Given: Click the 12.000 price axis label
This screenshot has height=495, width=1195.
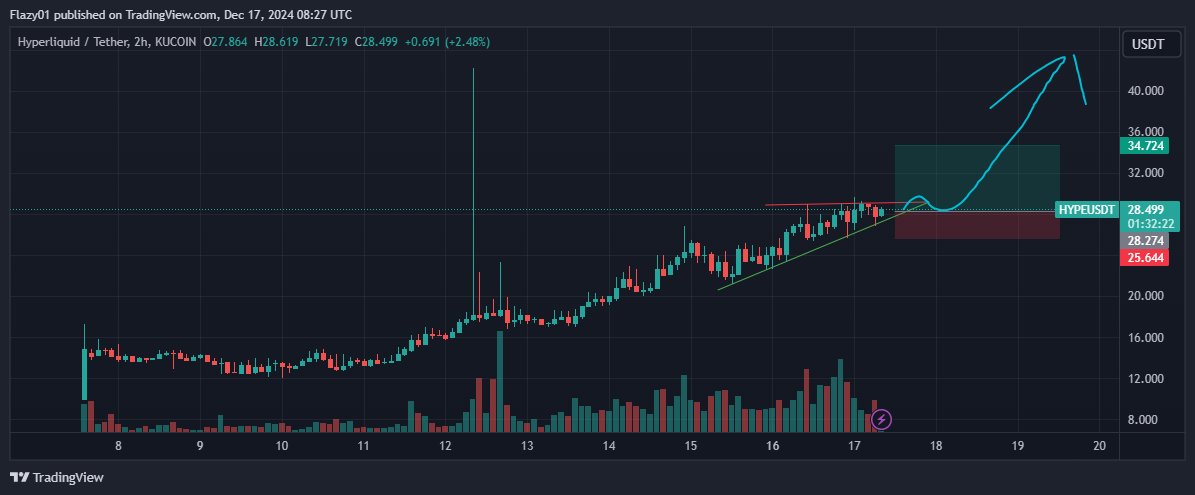Looking at the screenshot, I should coord(1145,378).
